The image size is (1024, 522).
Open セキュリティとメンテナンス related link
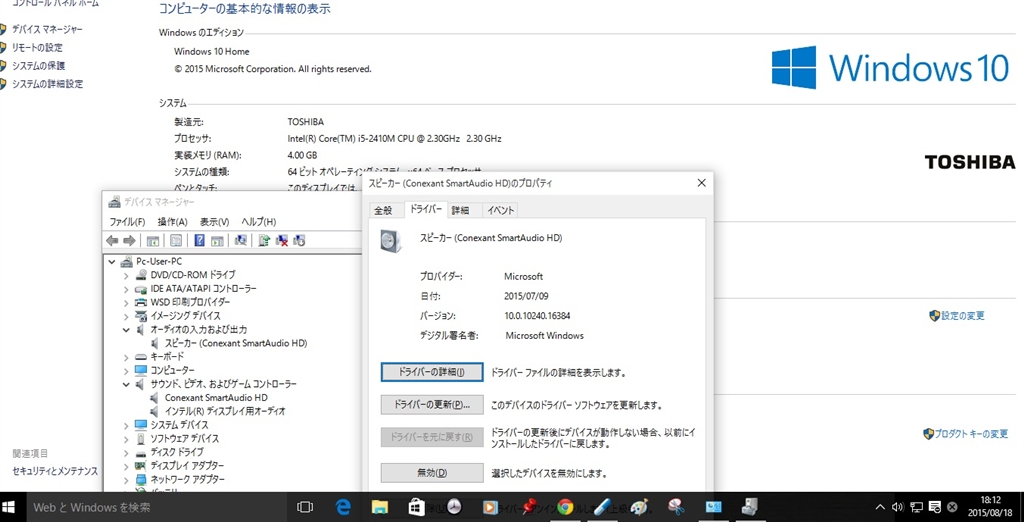(55, 471)
